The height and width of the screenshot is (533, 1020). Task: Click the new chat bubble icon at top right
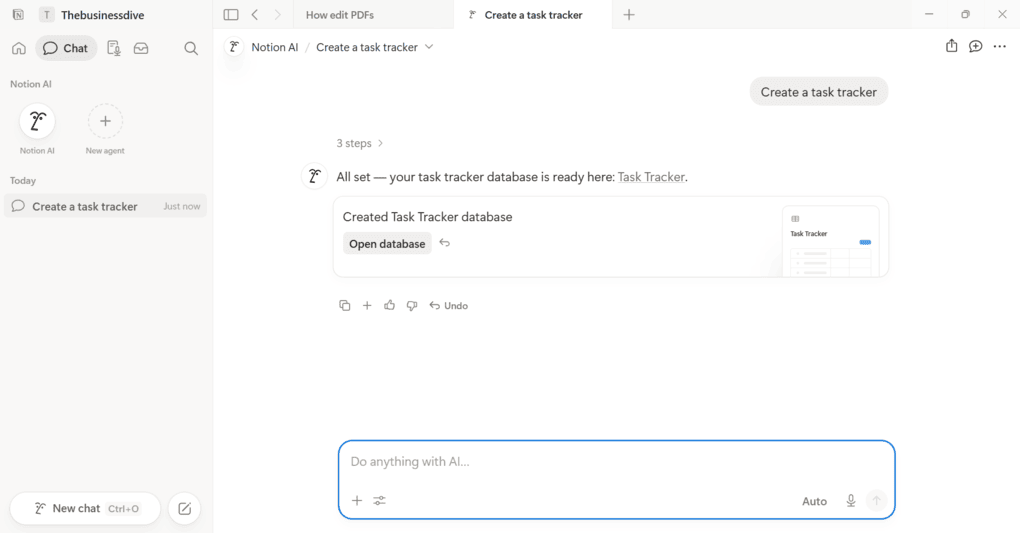pos(976,46)
